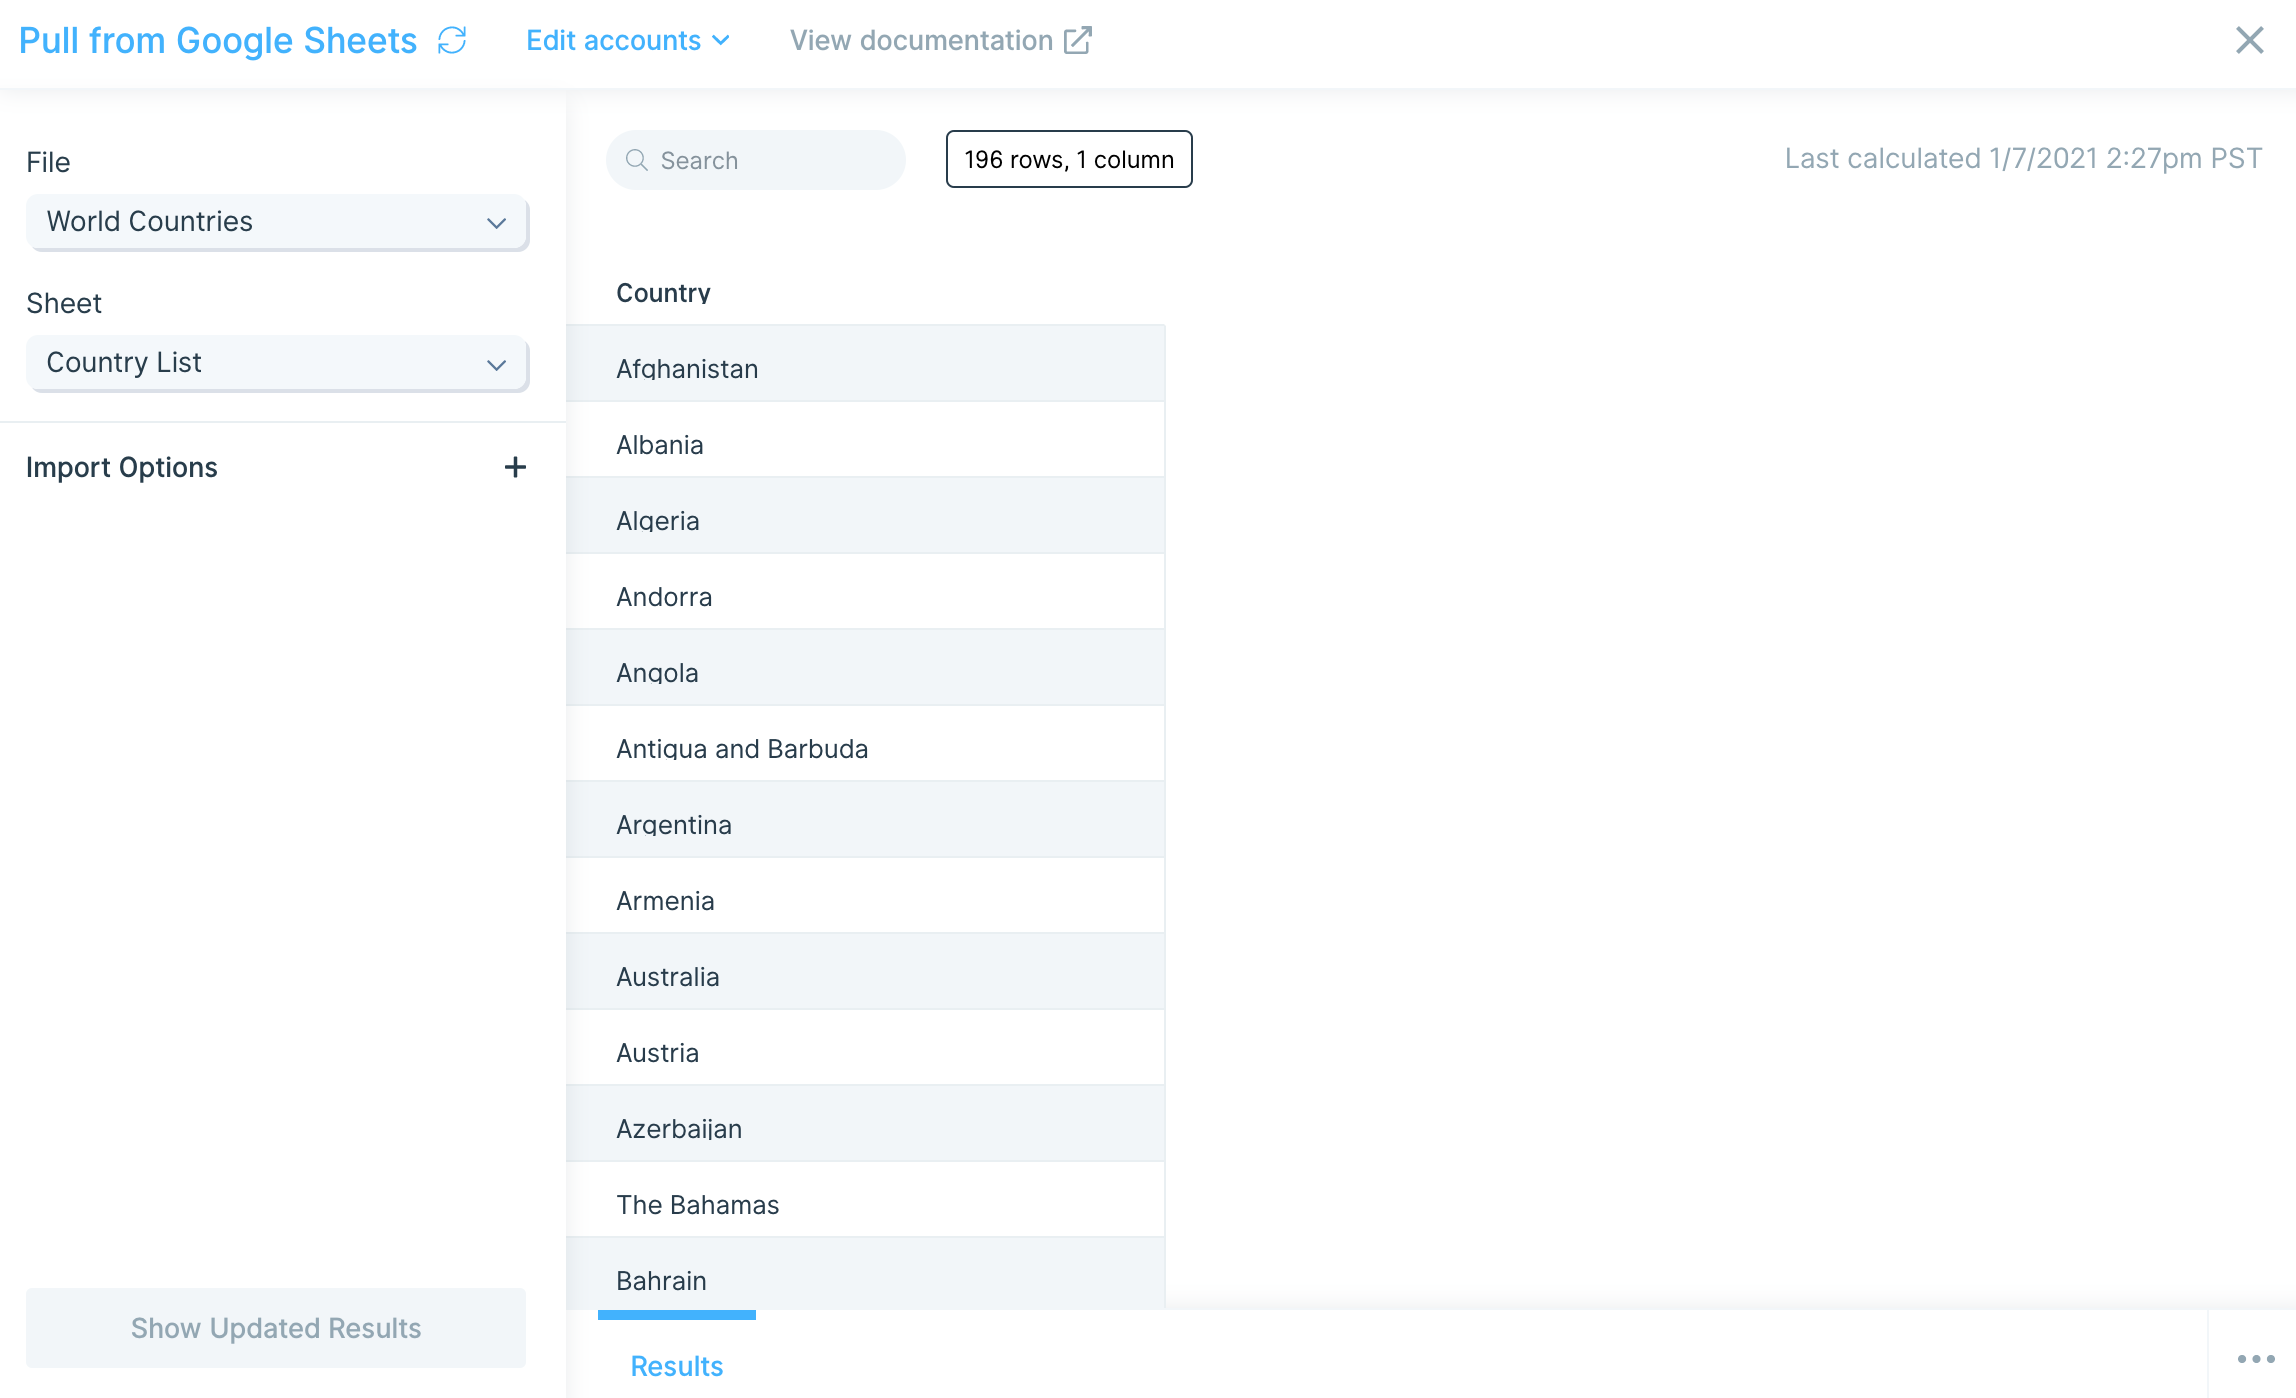This screenshot has height=1398, width=2296.
Task: Select the Antigua and Barbuda row
Action: point(865,748)
